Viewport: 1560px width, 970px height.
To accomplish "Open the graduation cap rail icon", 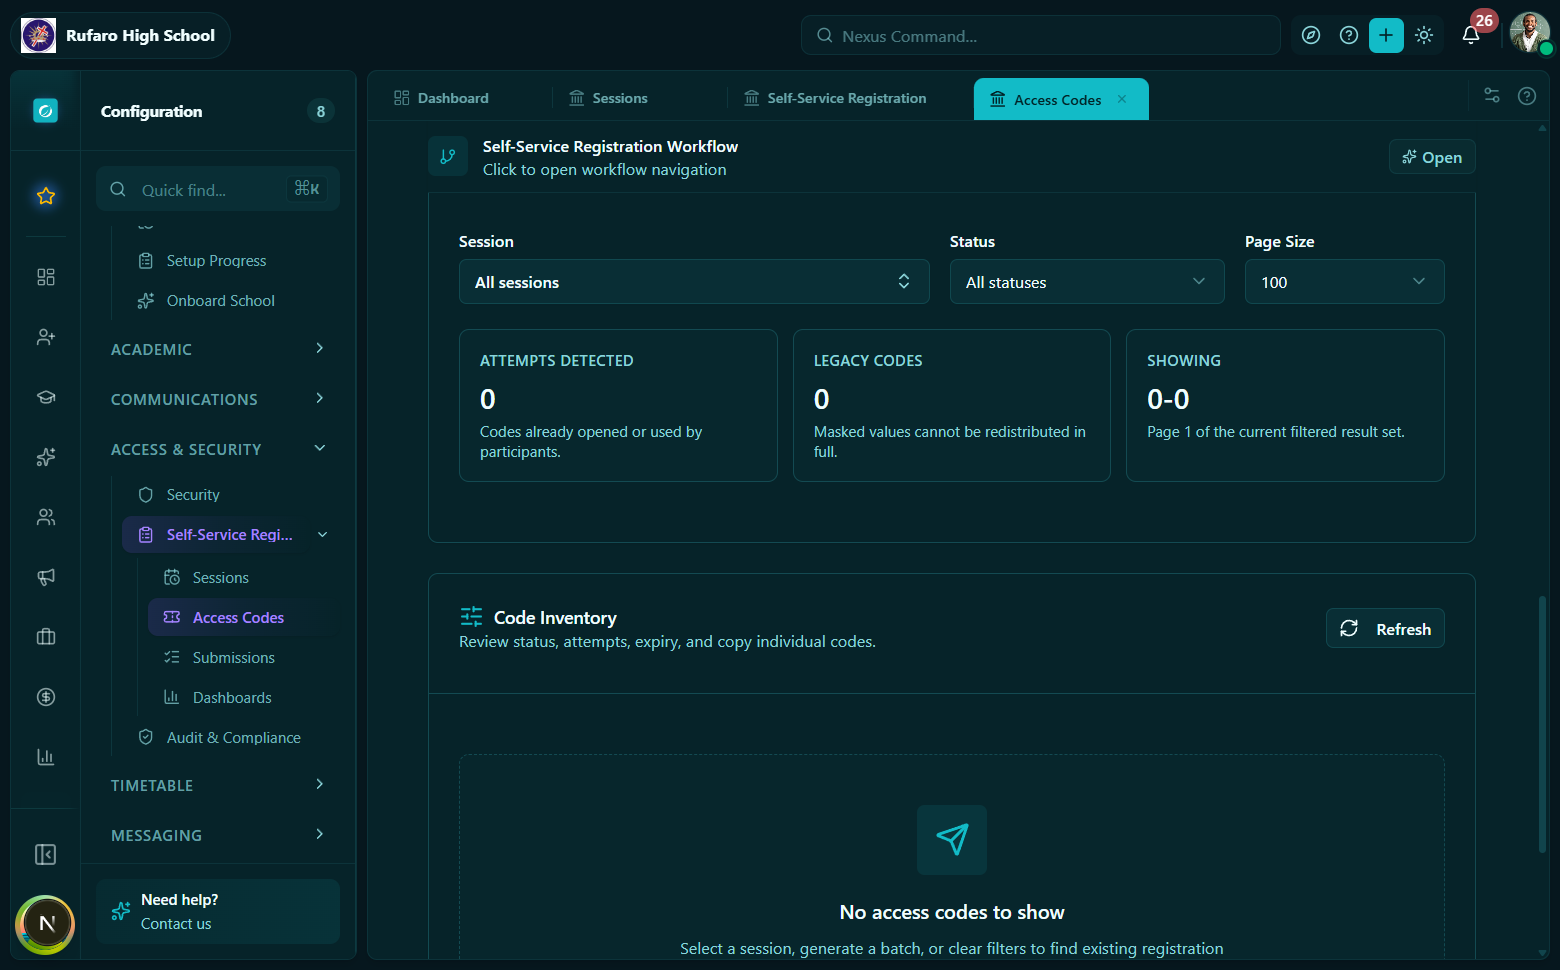I will 45,397.
